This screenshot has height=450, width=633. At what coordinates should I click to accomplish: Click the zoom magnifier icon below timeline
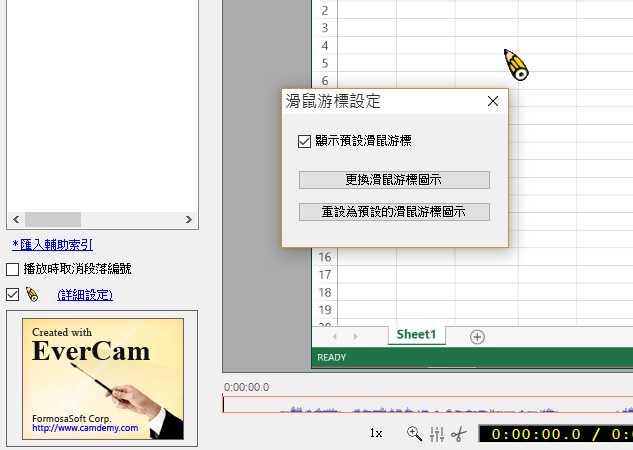tap(414, 434)
